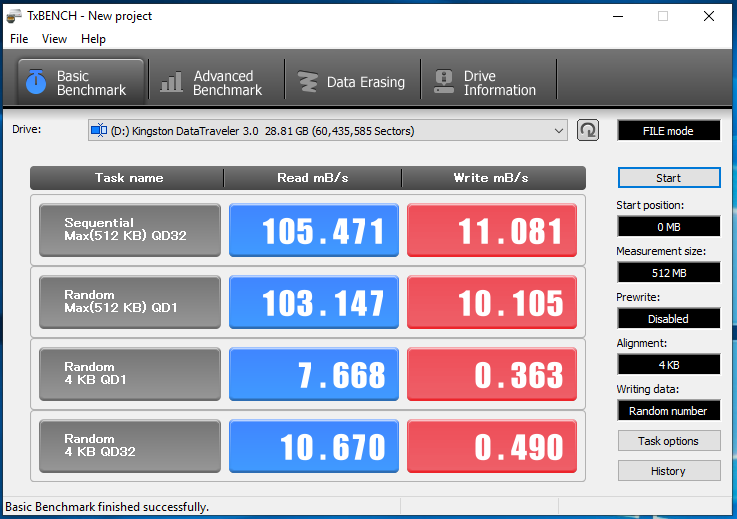Click the stopwatch icon on Basic Benchmark tab
Image resolution: width=737 pixels, height=519 pixels.
[x=36, y=81]
